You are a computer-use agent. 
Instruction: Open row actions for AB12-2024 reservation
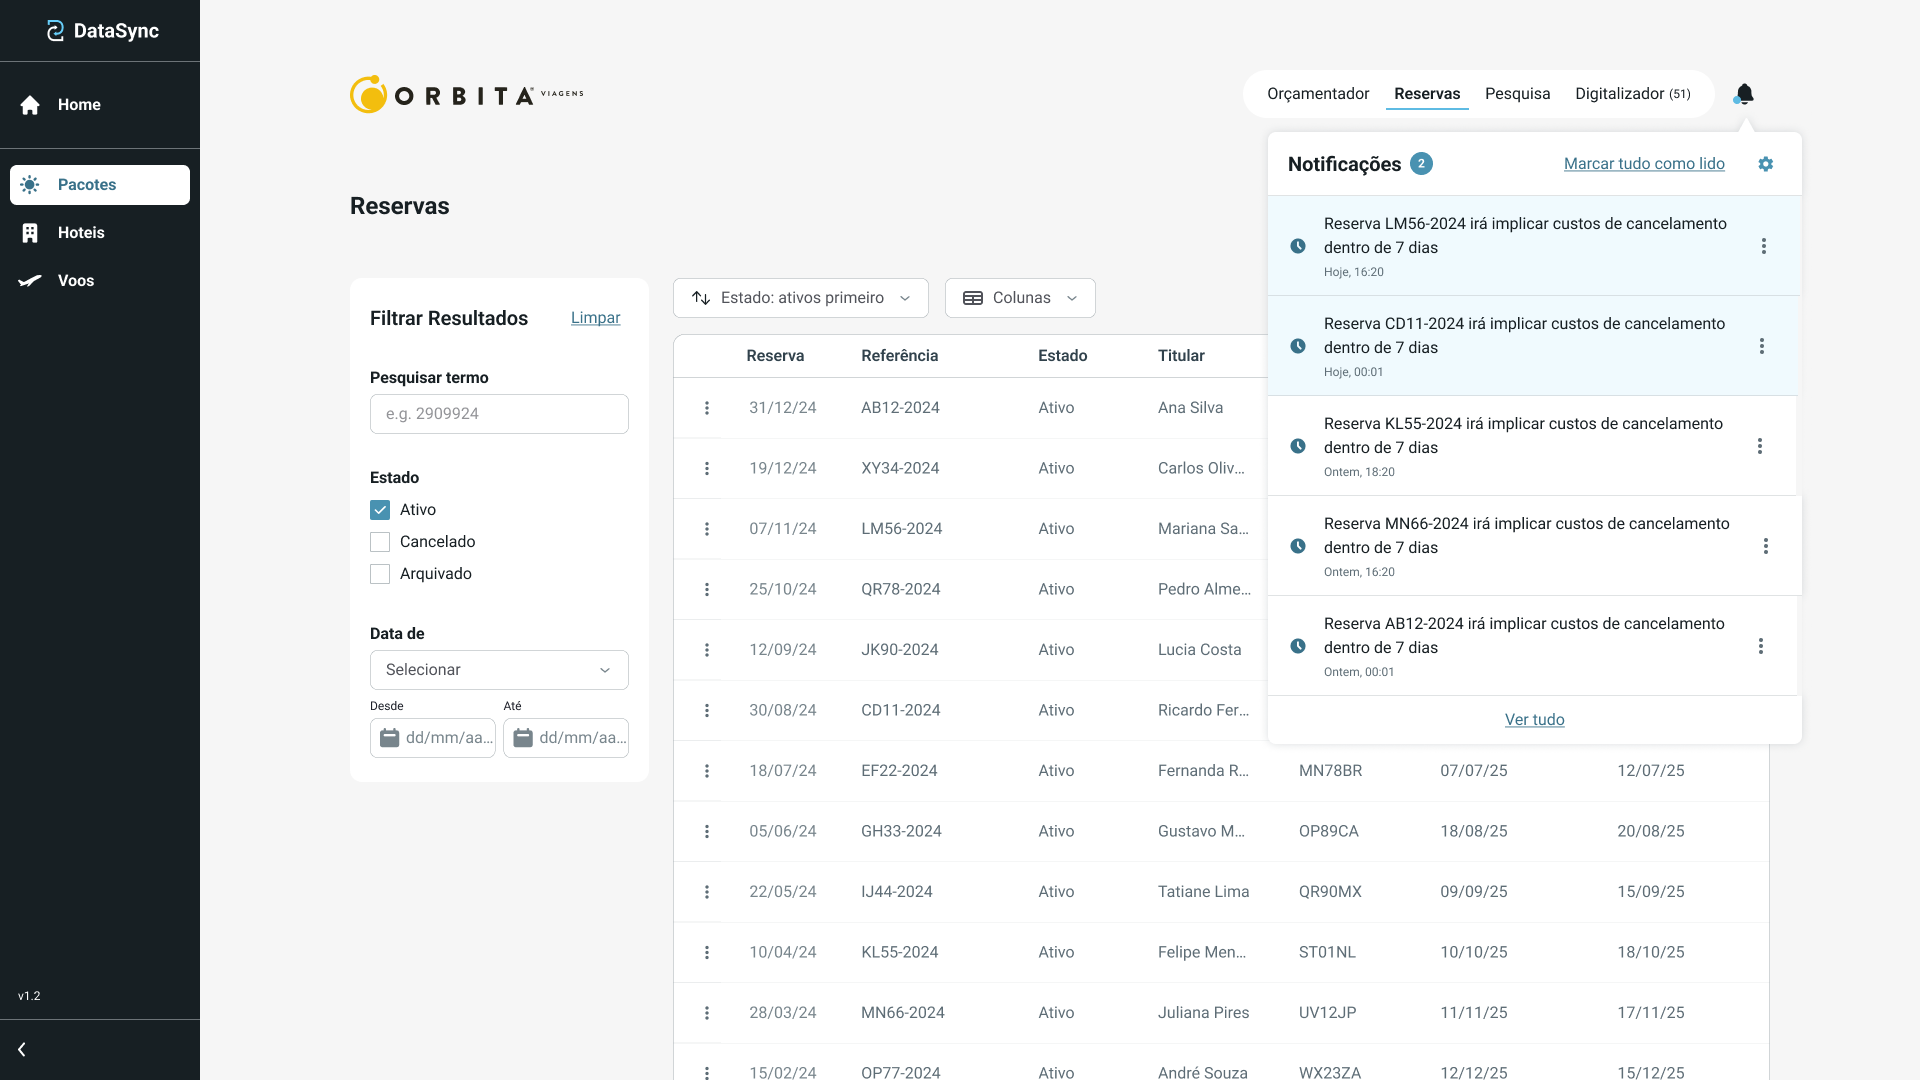[x=707, y=408]
